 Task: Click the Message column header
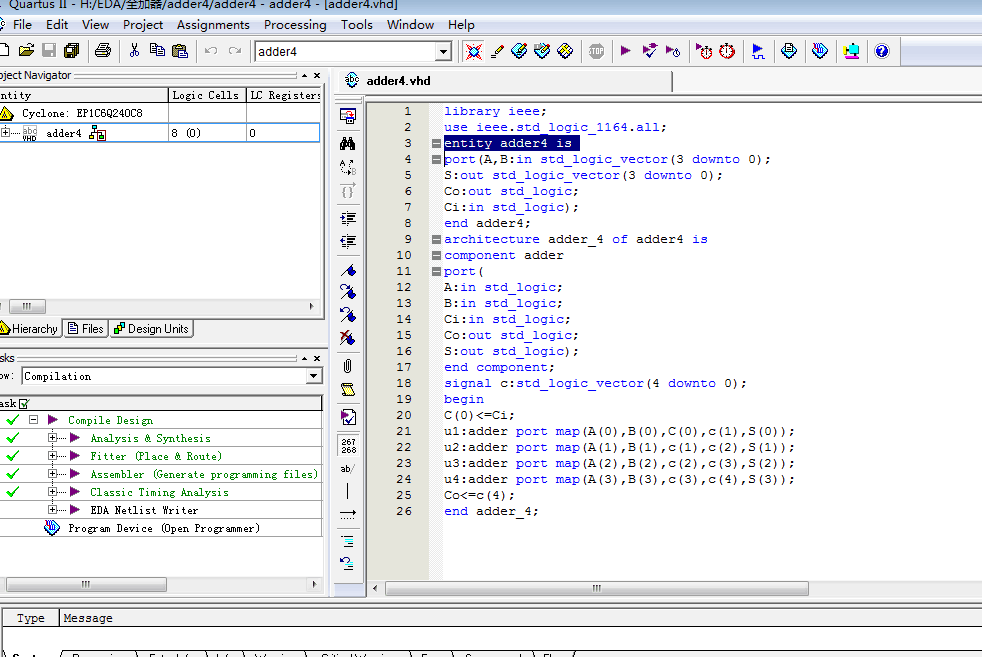(88, 618)
